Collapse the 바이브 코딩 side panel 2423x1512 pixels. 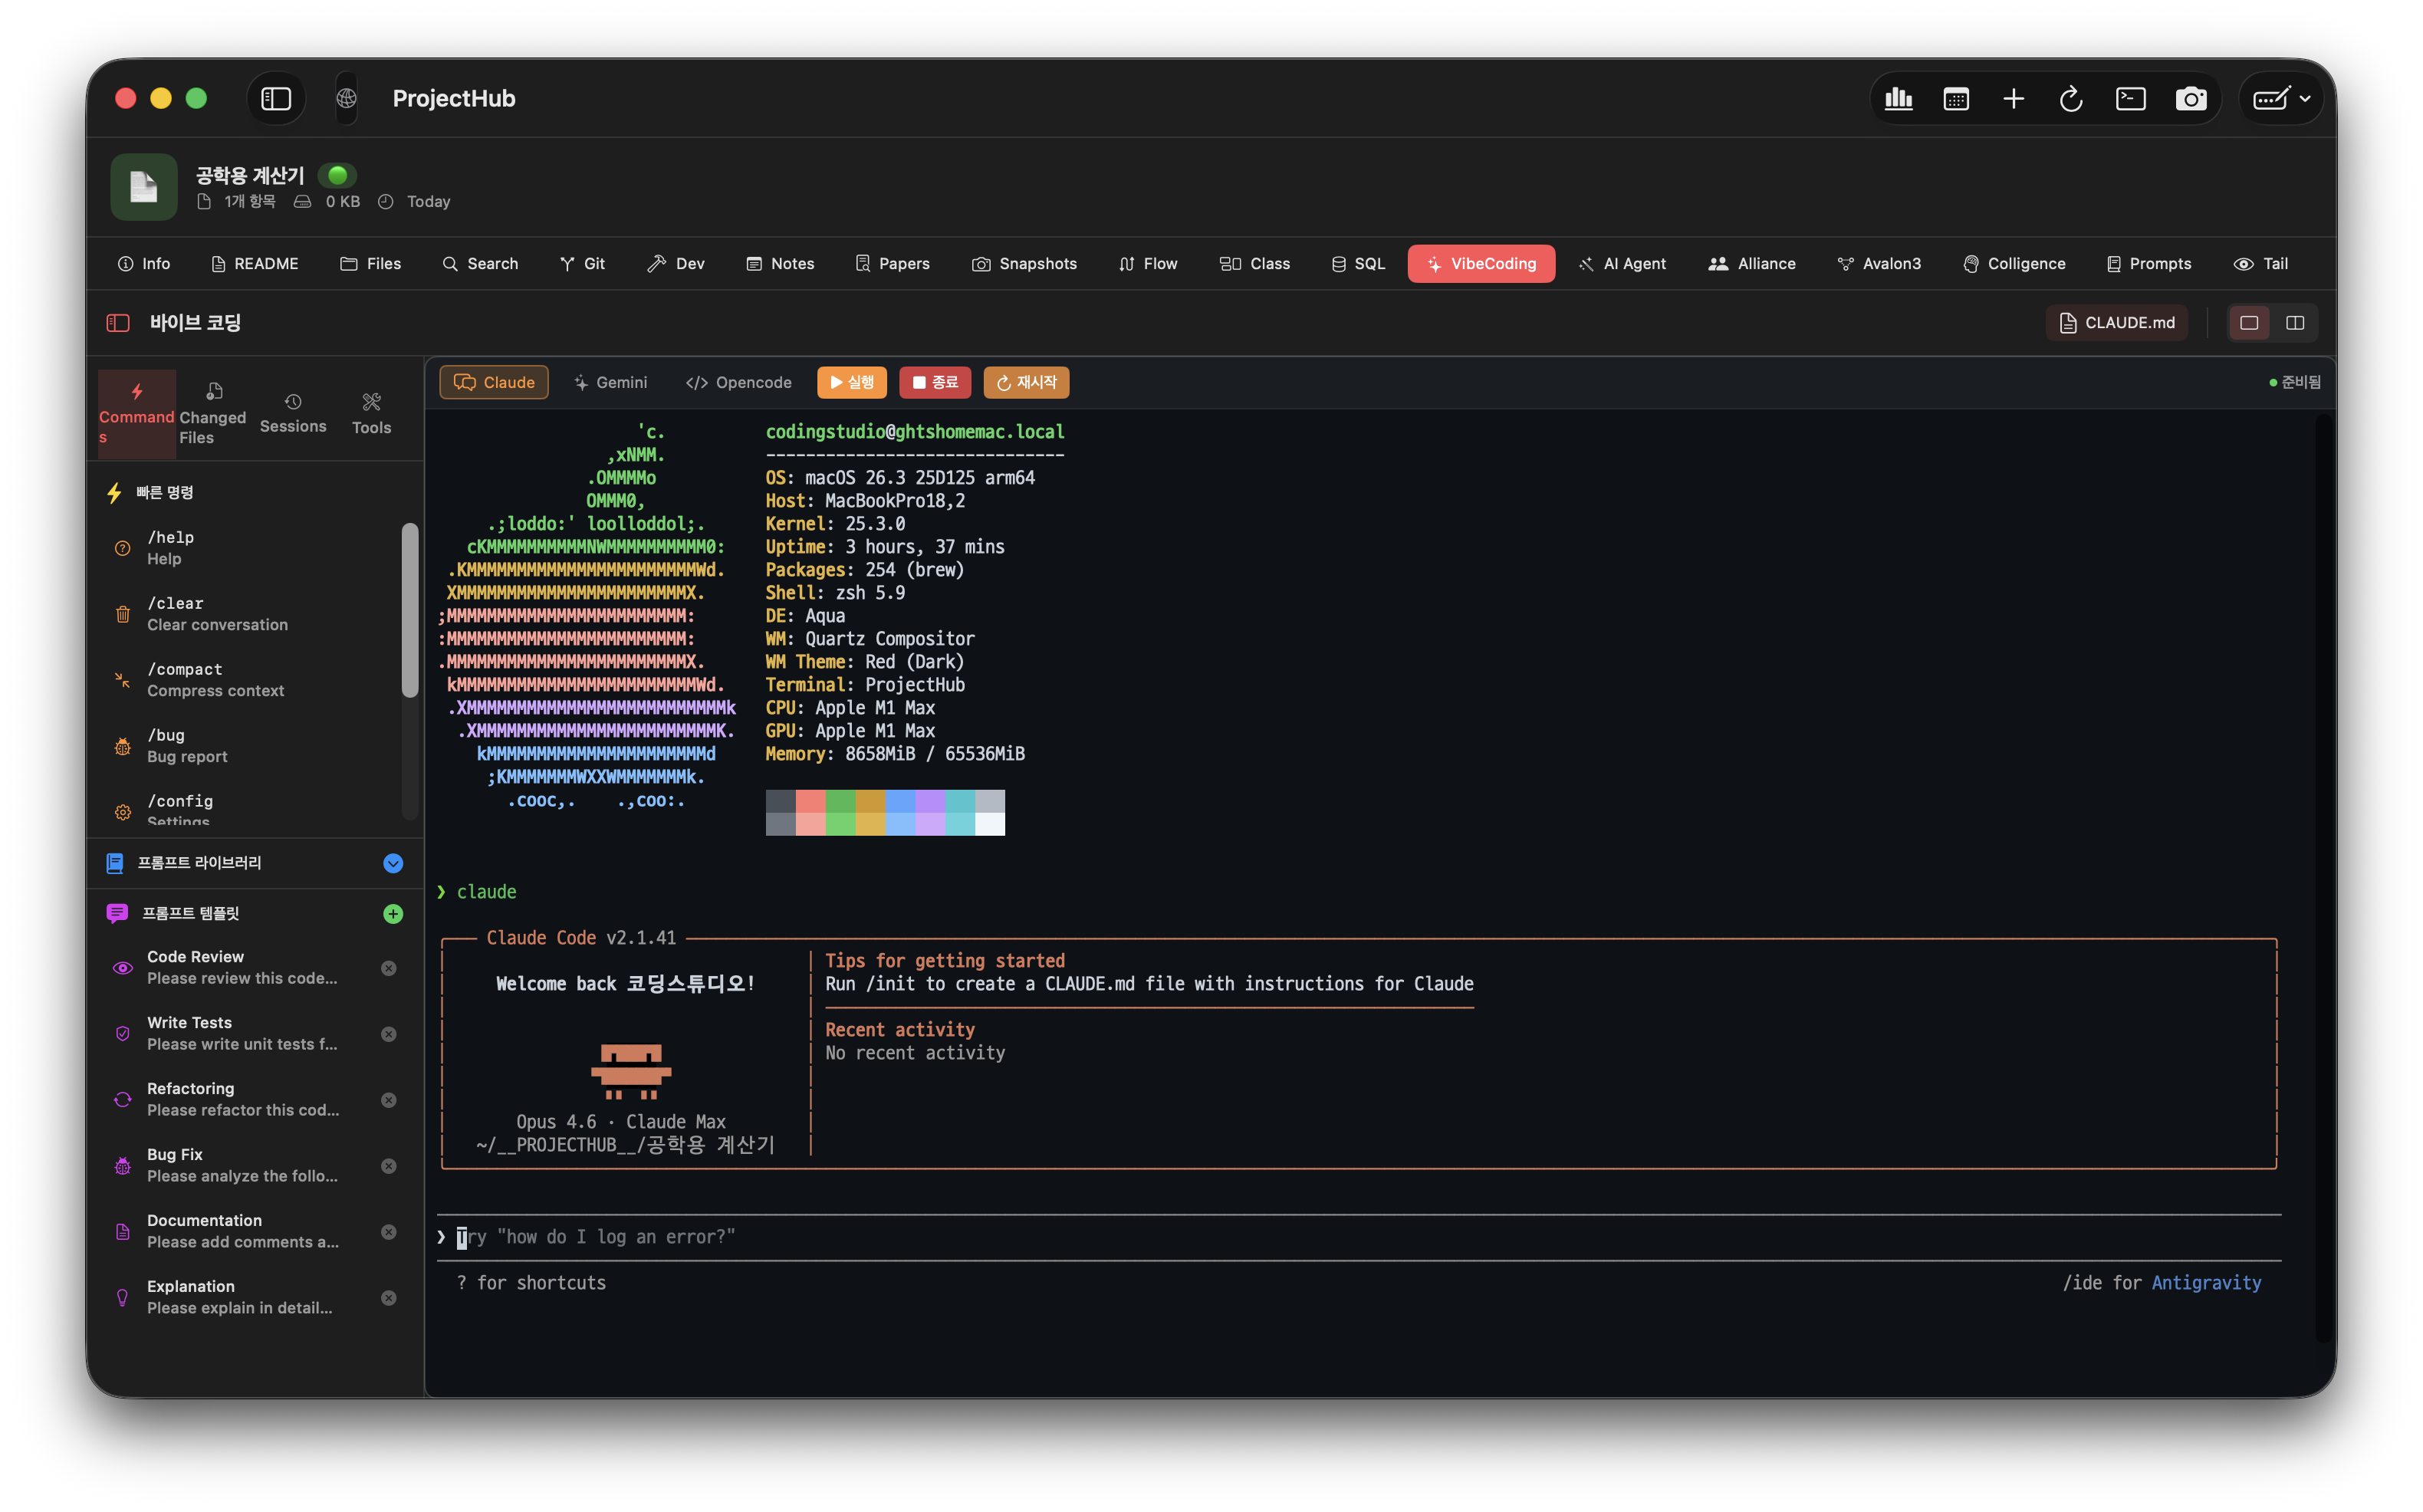[x=118, y=322]
